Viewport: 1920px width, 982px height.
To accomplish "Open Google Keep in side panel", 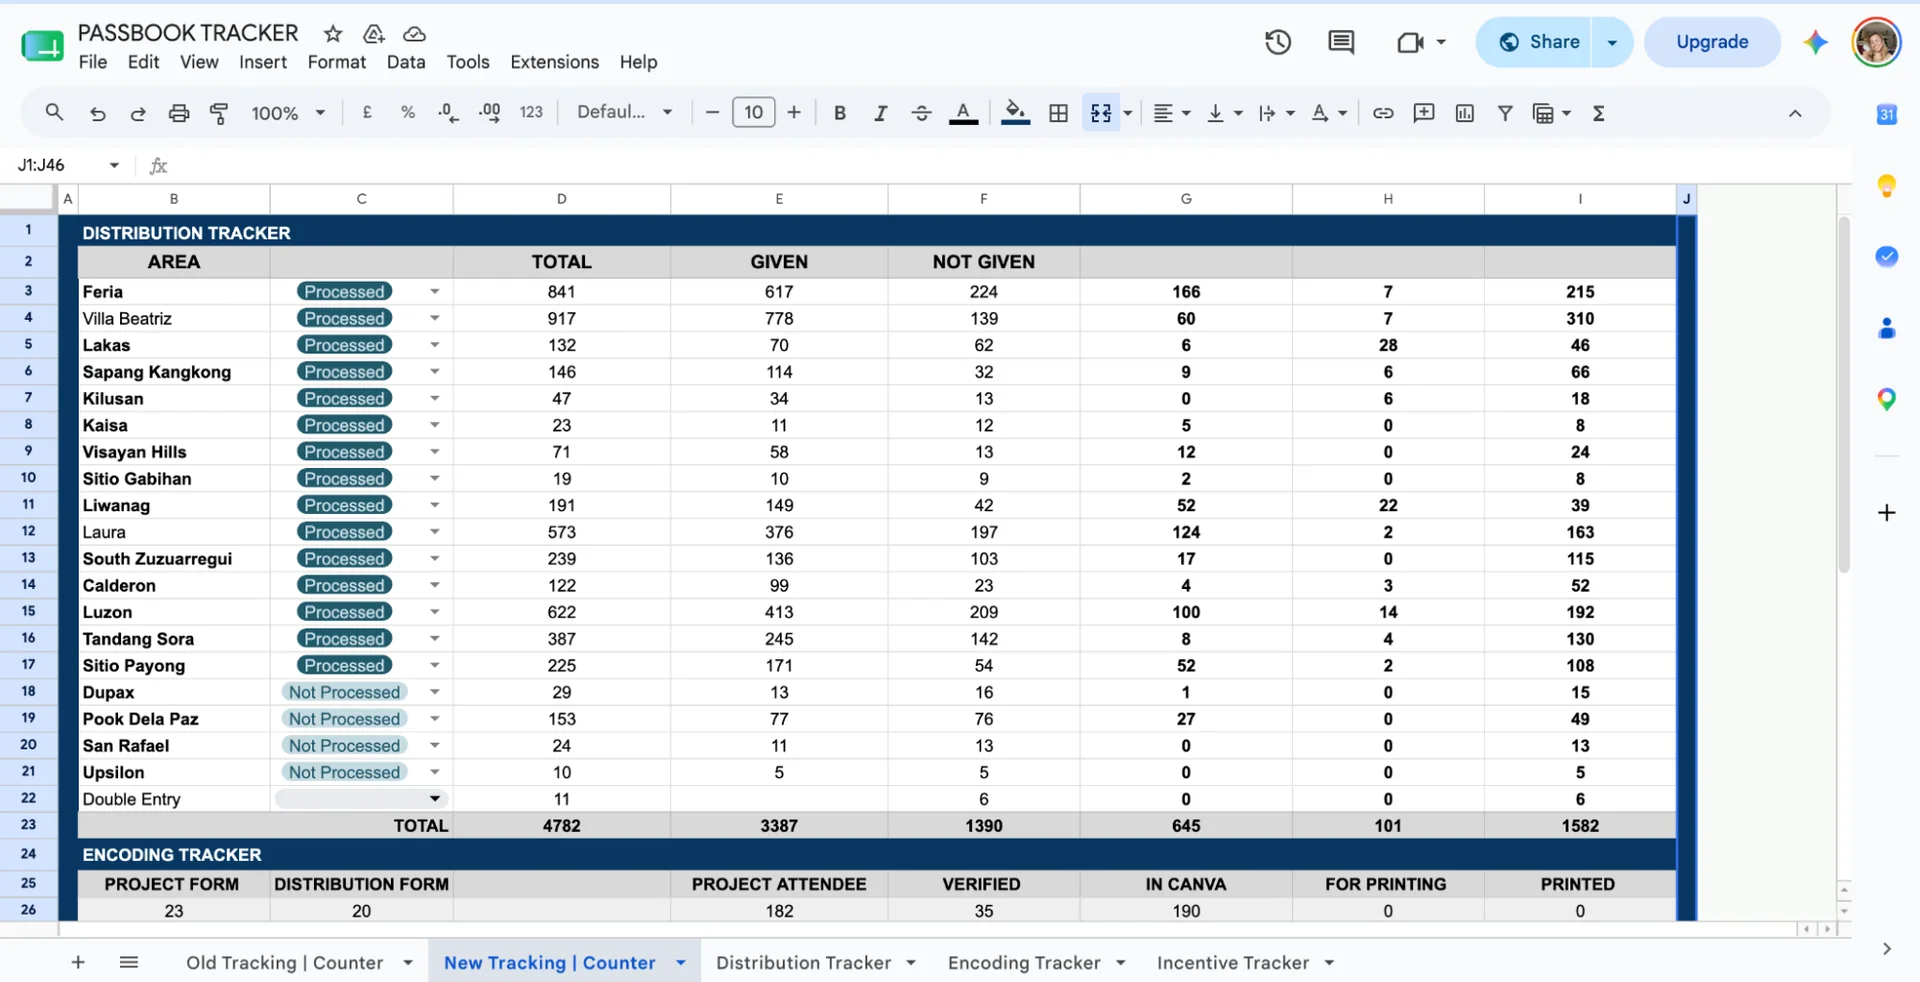I will pyautogui.click(x=1886, y=186).
